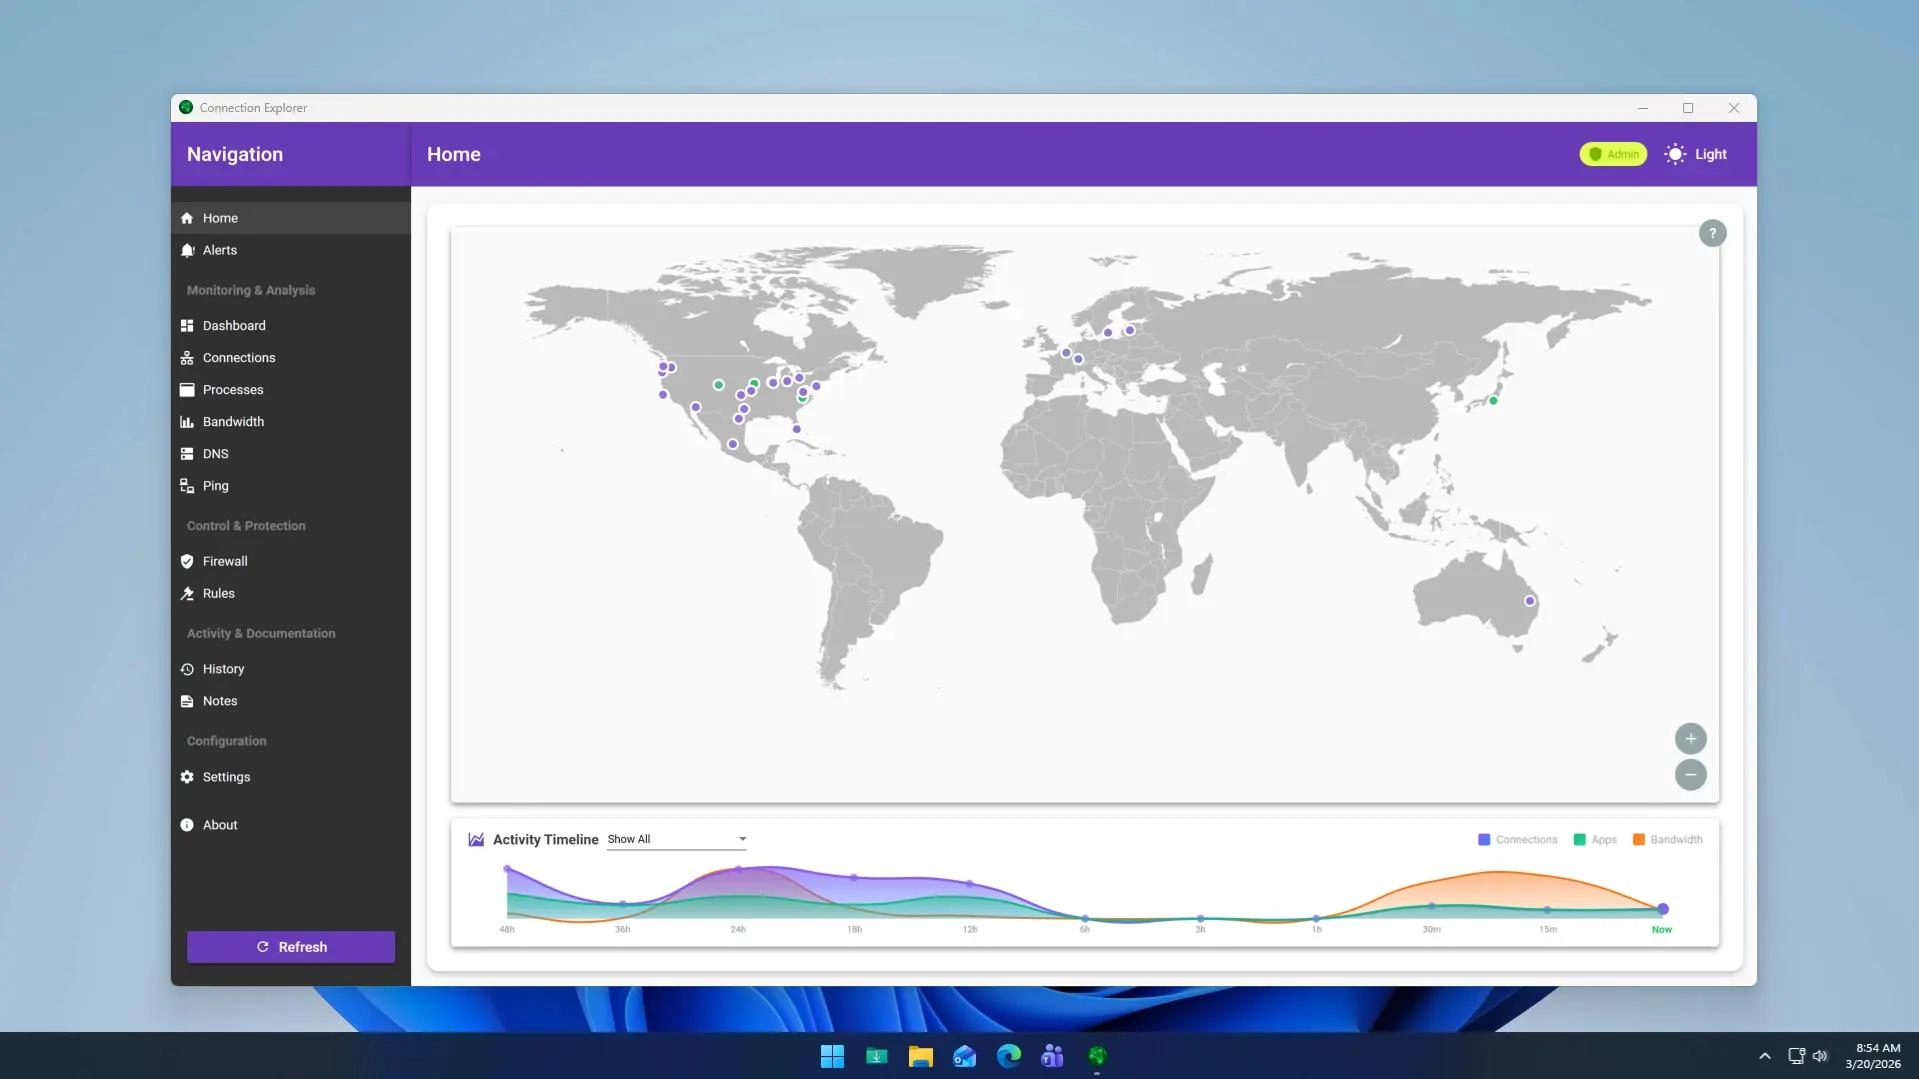Open the DNS page

[x=215, y=454]
